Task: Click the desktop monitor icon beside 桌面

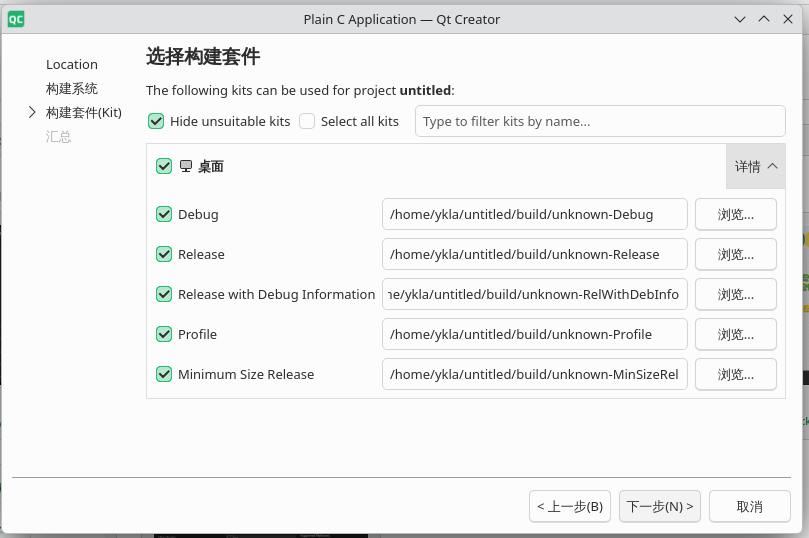Action: 186,166
